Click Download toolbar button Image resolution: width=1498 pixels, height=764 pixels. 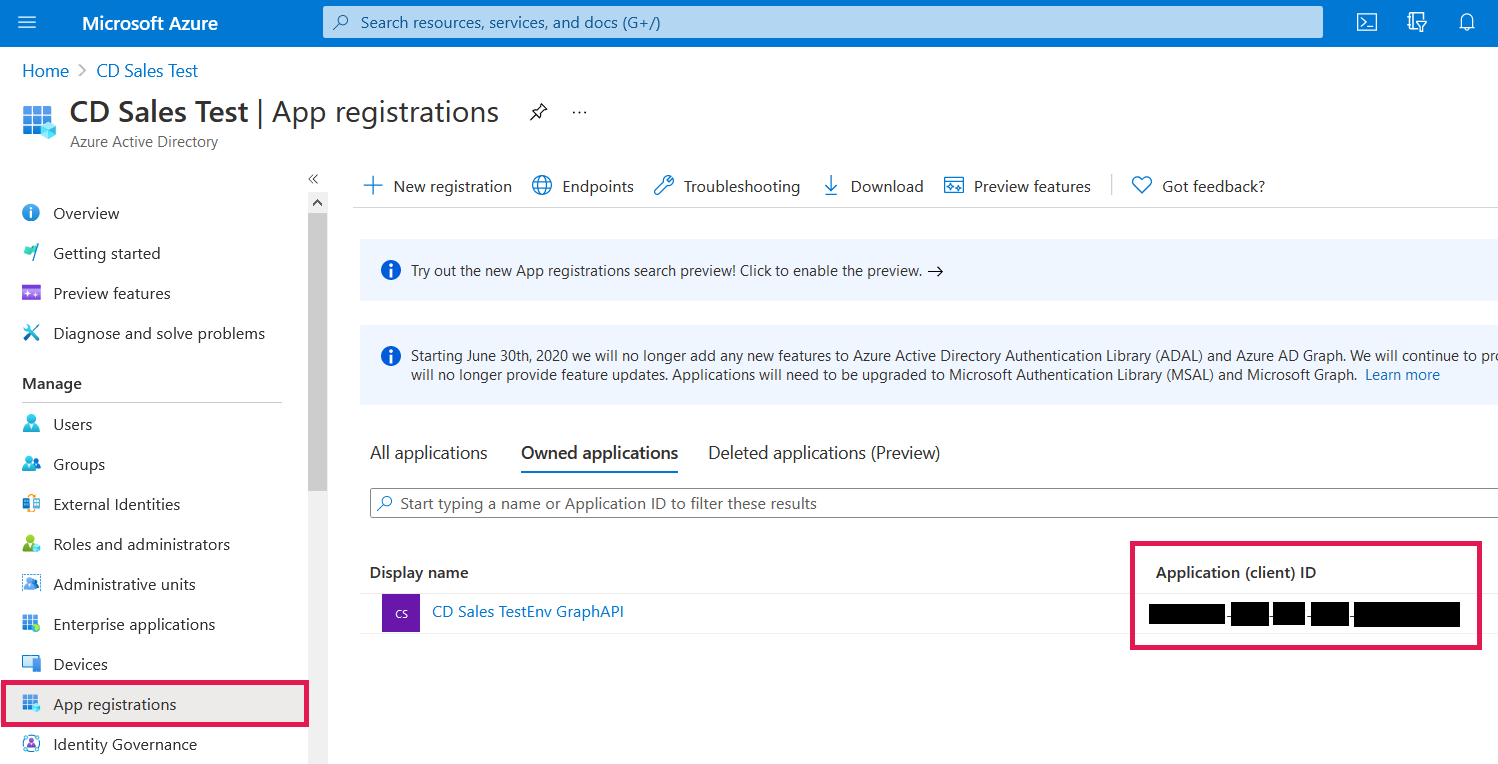pos(873,186)
